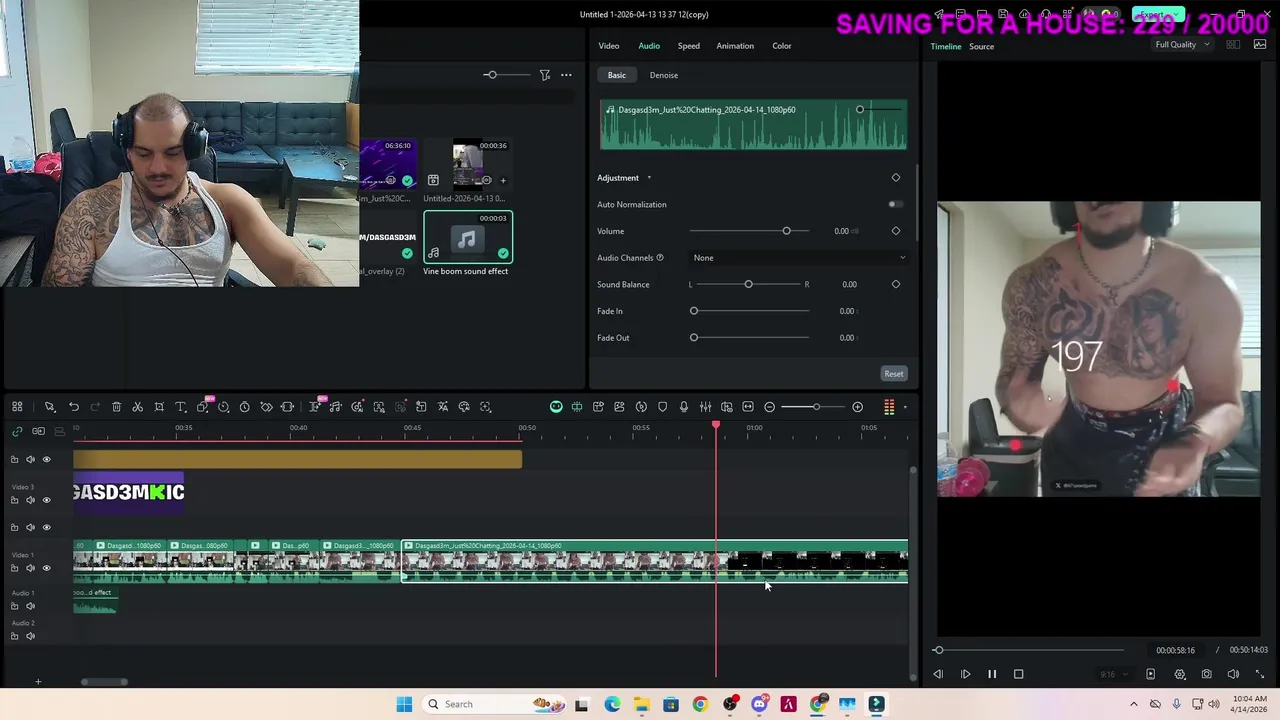Split clip using the scissors icon

point(137,407)
